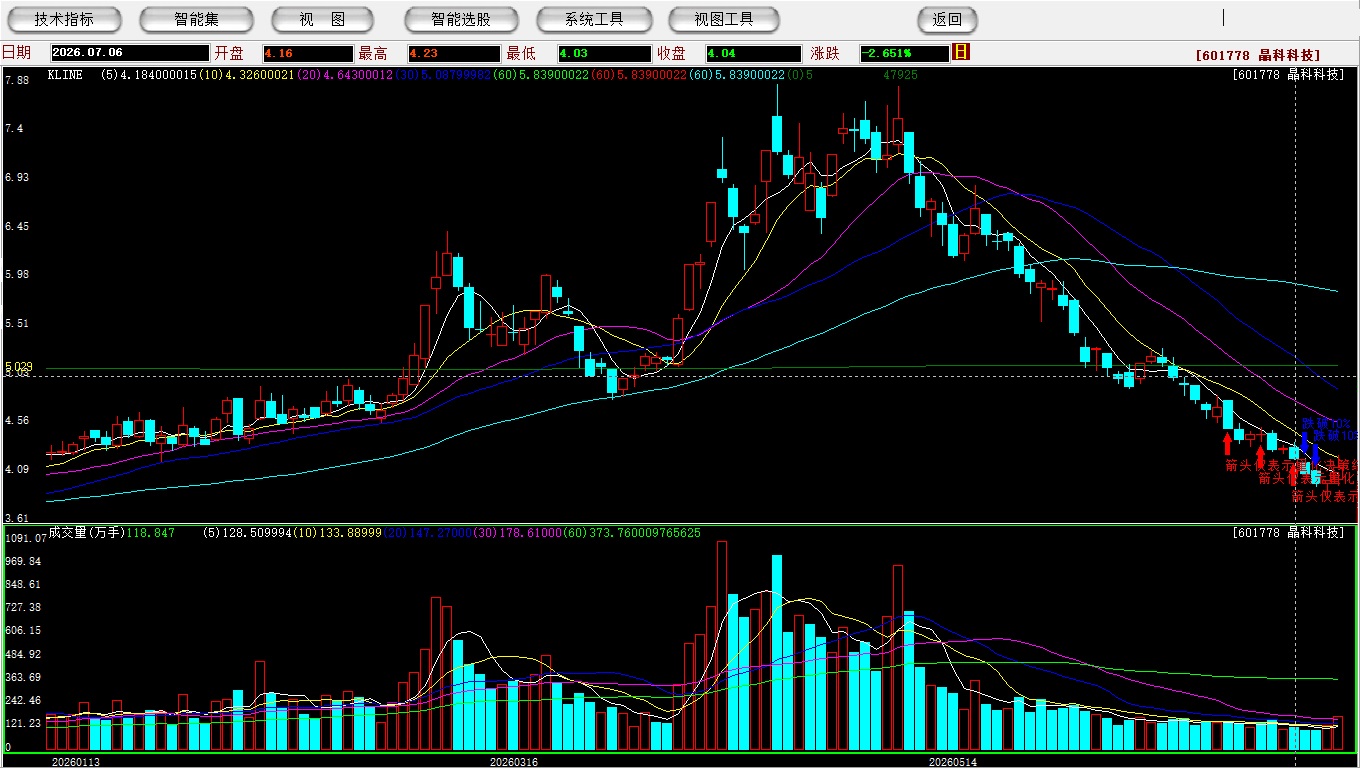
Task: Launch 智能选股 stock screener
Action: click(x=461, y=19)
